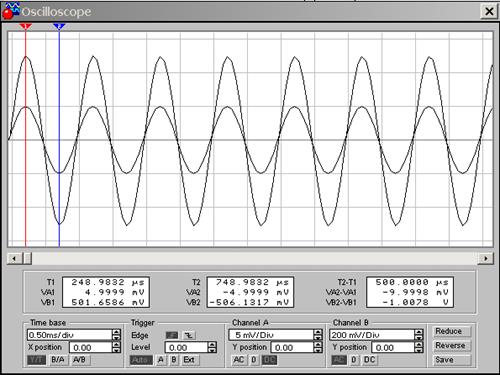Set Channel B coupling to 0
This screenshot has width=500, height=375.
[x=354, y=360]
